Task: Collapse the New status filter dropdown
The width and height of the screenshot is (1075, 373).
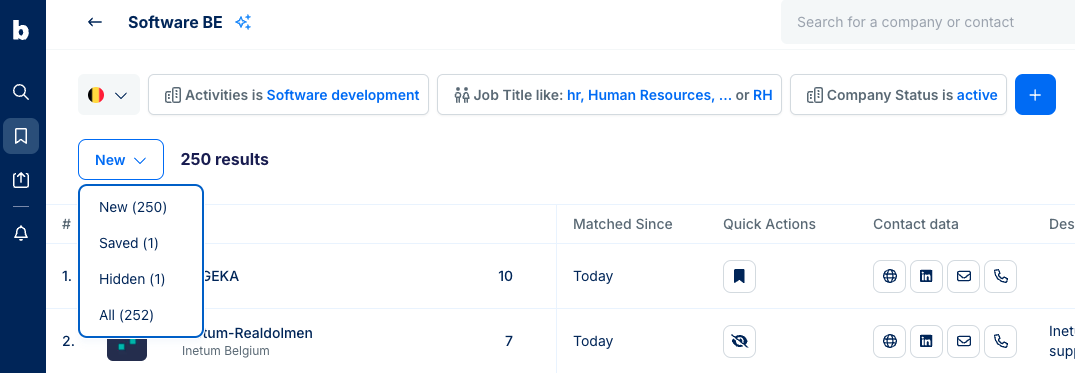Action: (121, 160)
